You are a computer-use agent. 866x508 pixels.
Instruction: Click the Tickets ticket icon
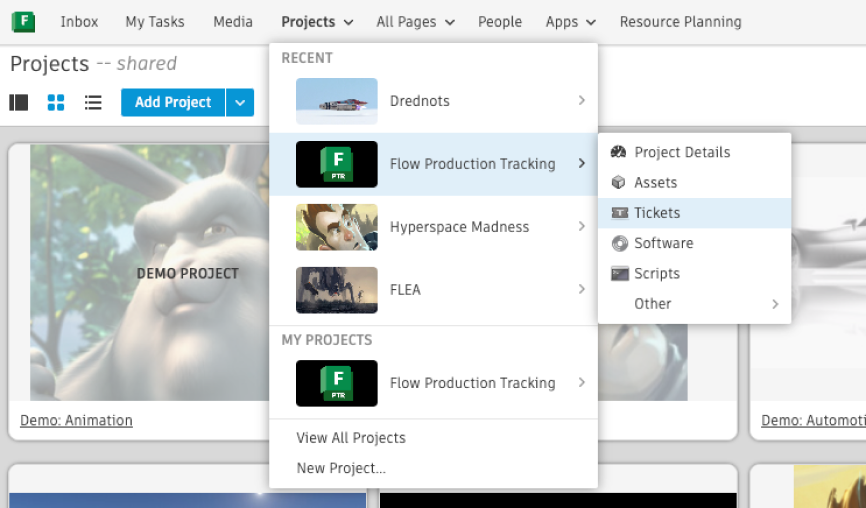(620, 213)
